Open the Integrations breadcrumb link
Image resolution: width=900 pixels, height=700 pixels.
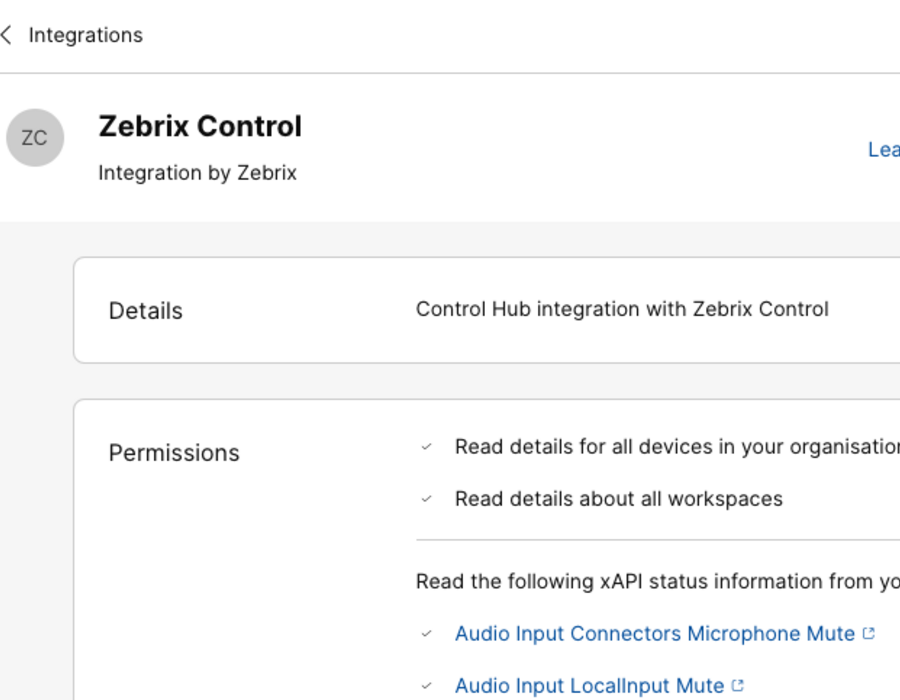coord(86,35)
